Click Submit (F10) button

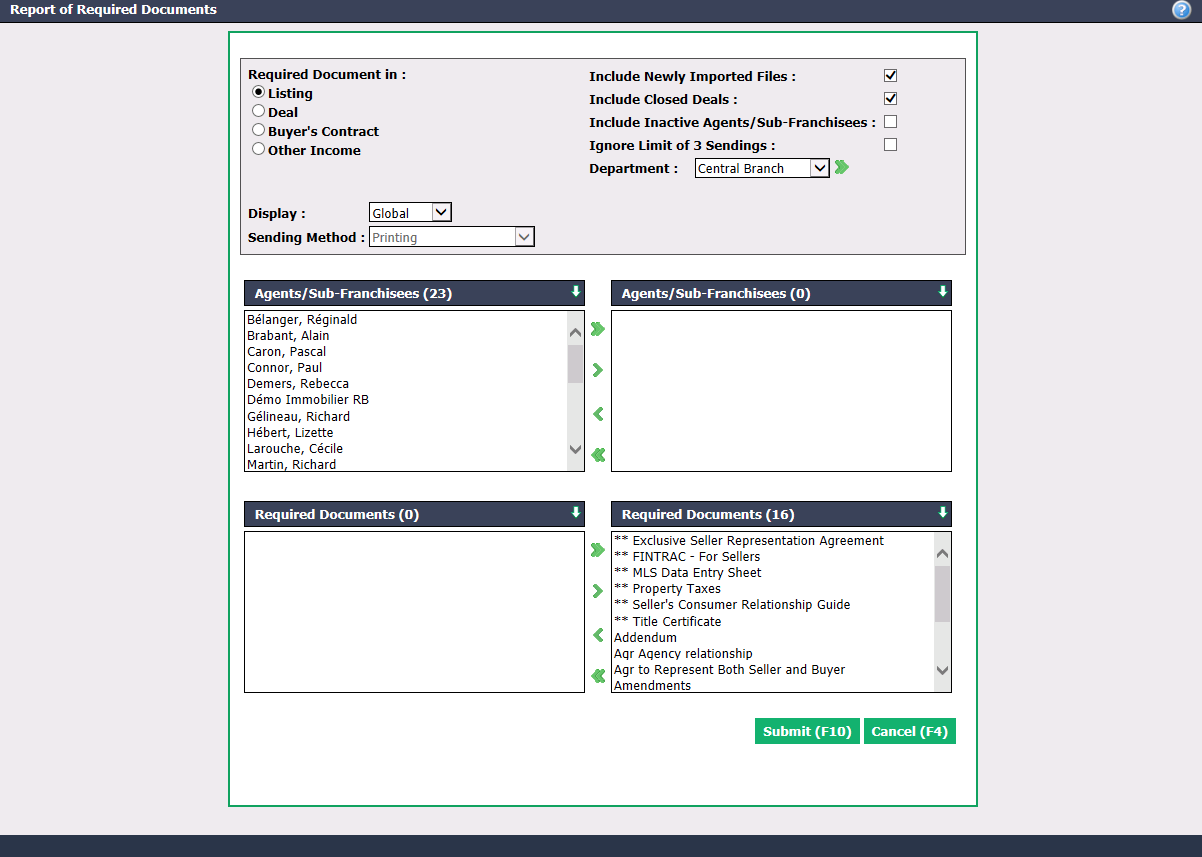point(807,731)
